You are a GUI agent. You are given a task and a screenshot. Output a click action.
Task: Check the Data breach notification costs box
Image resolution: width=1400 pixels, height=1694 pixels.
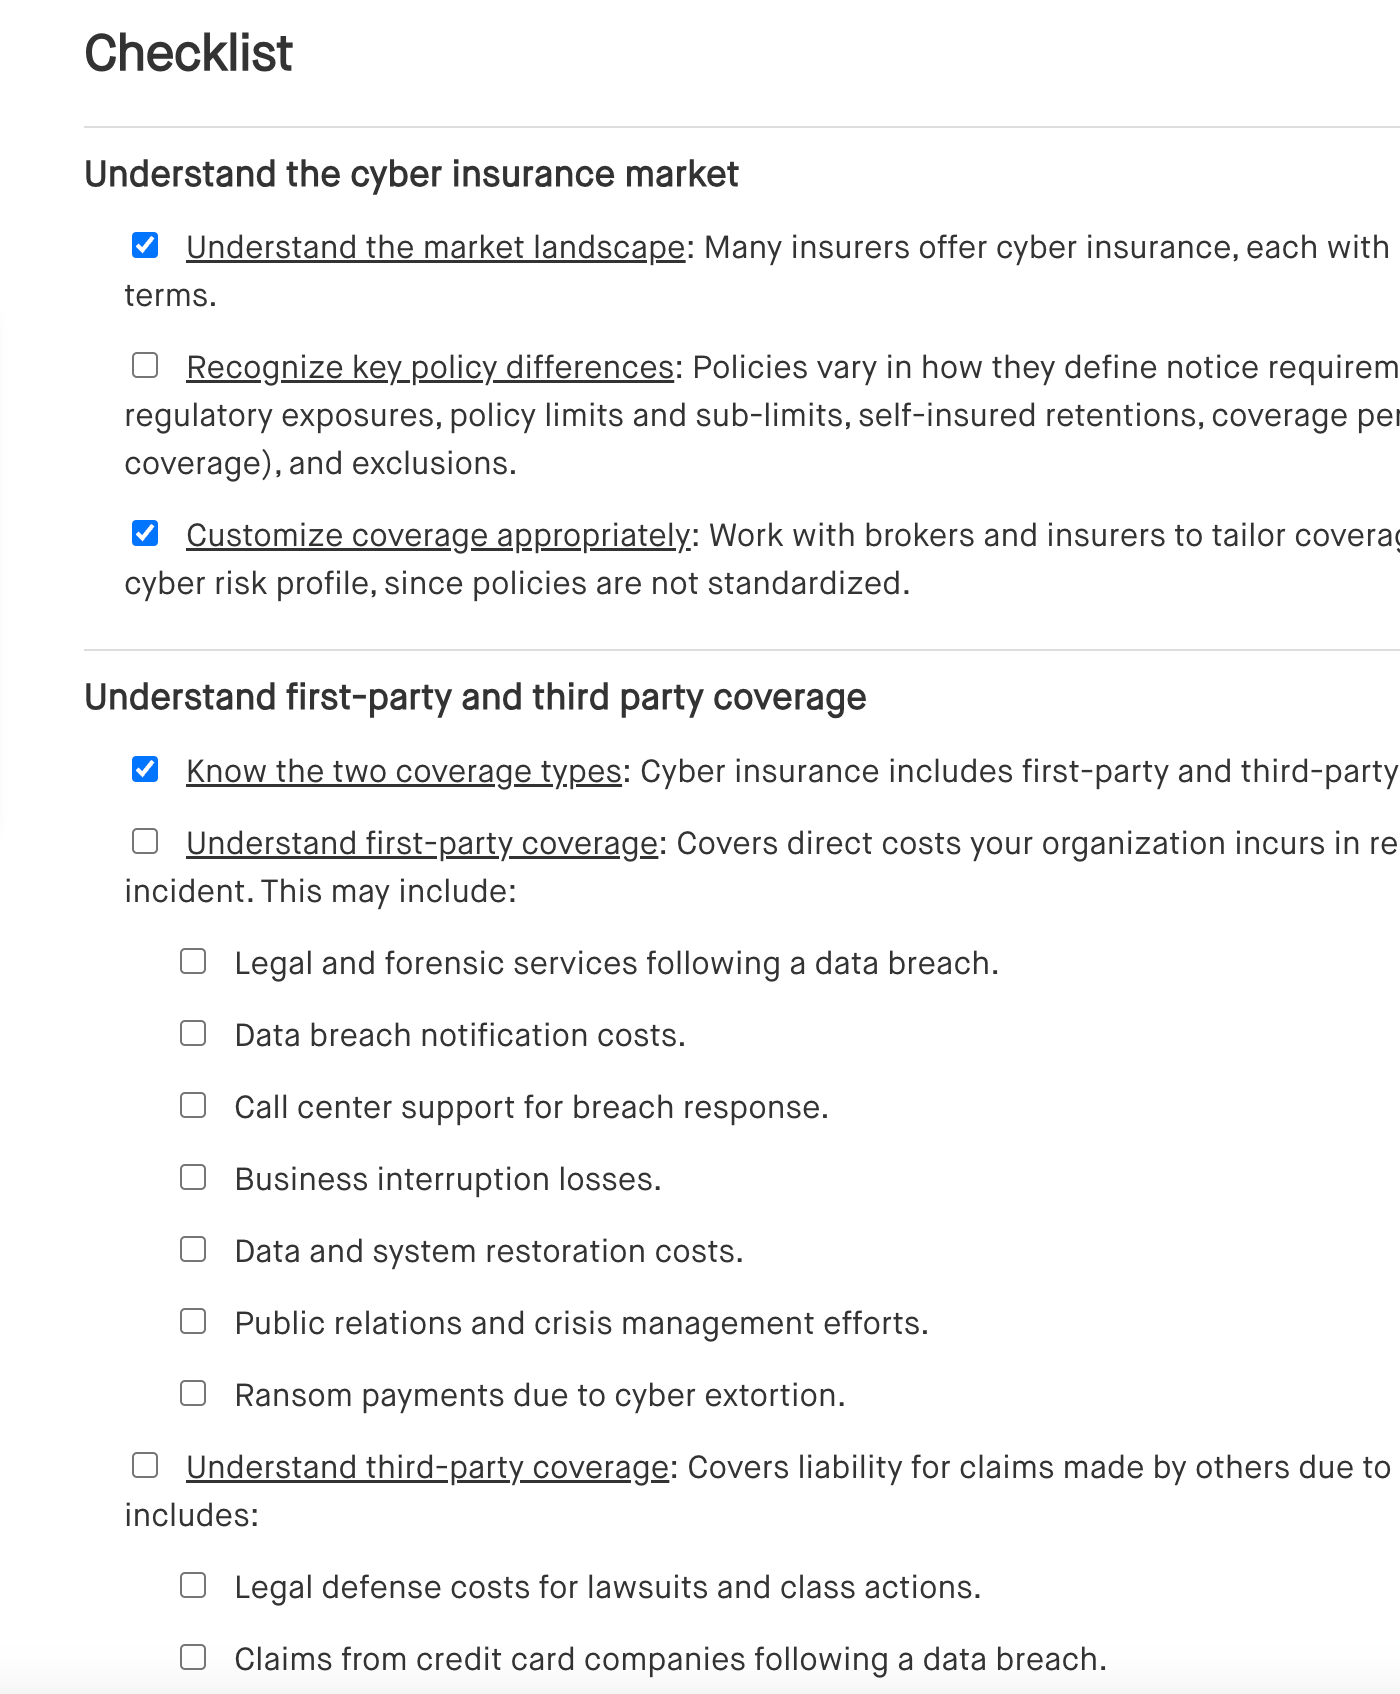[192, 1032]
